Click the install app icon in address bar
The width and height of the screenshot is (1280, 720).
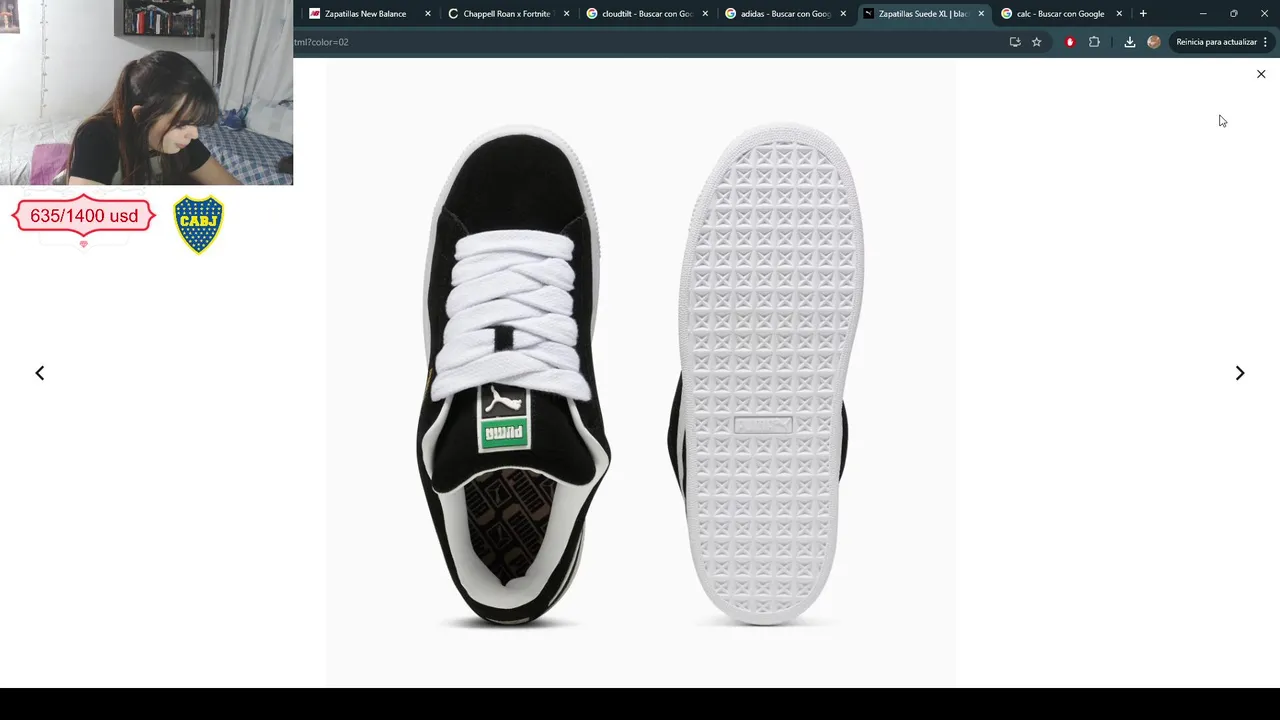point(1015,42)
